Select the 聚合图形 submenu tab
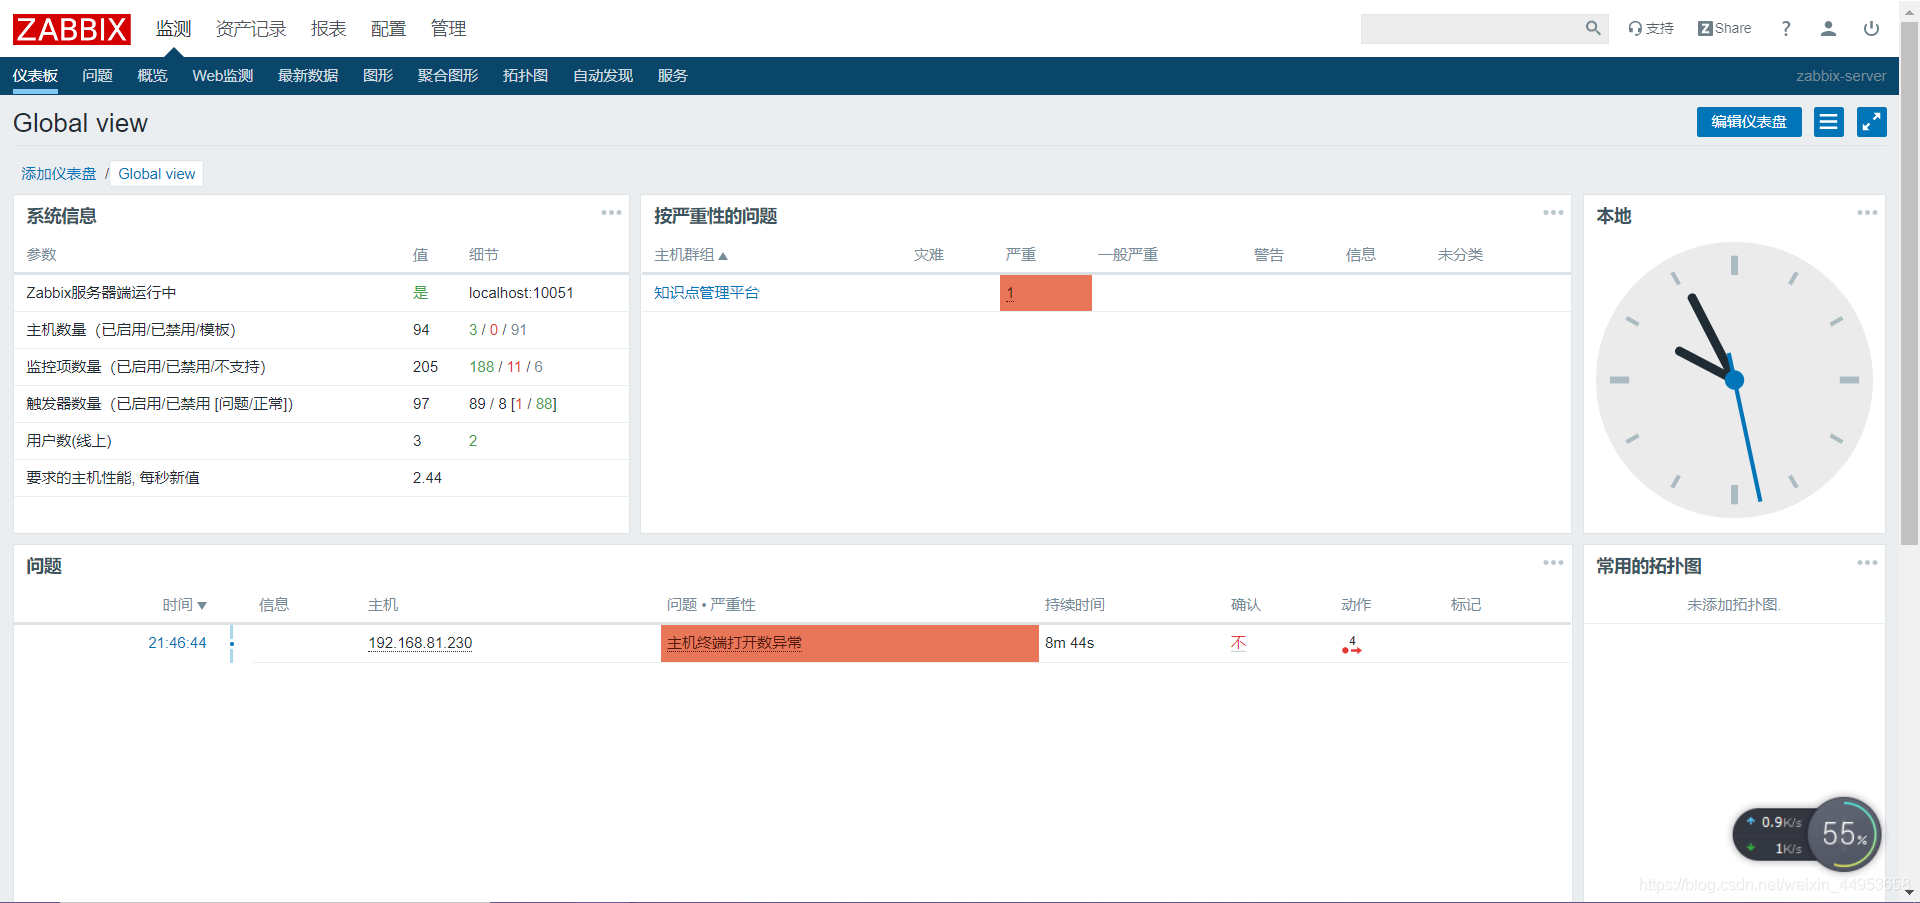 [447, 76]
